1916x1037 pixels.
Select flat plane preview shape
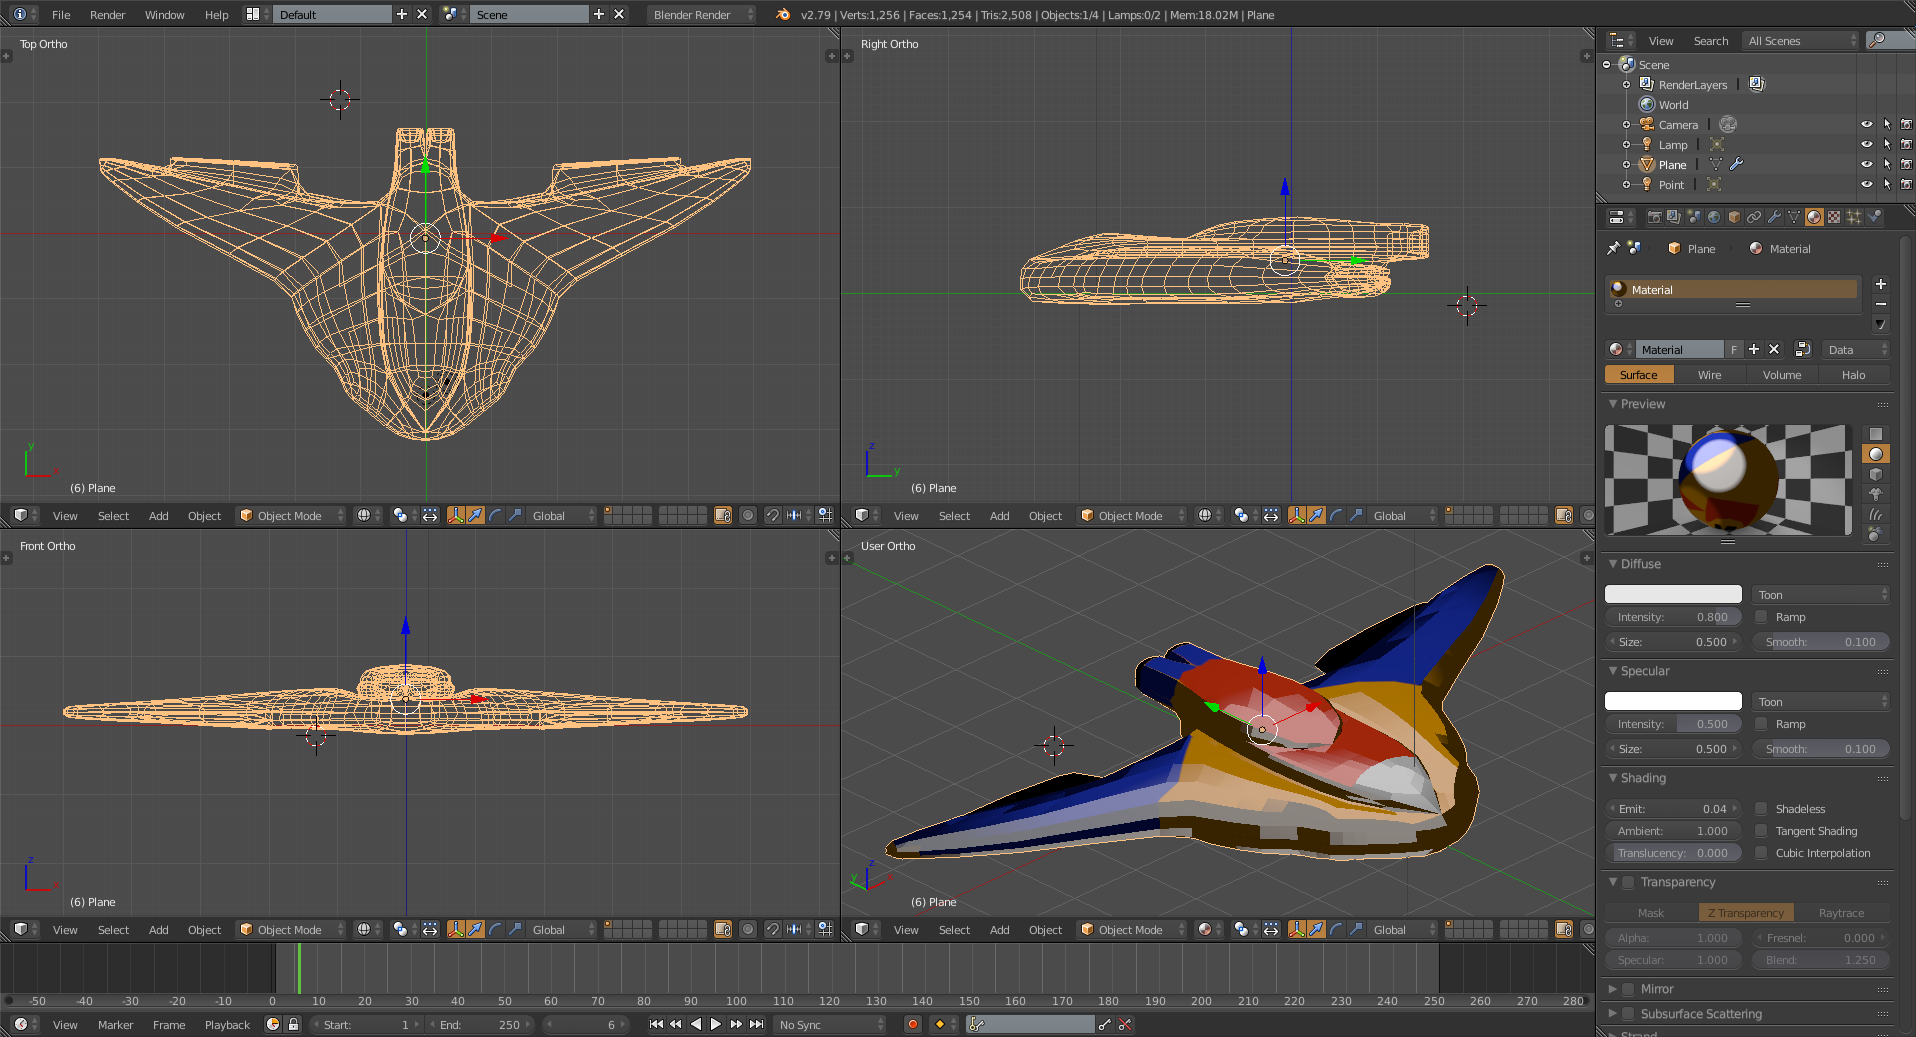[x=1876, y=434]
